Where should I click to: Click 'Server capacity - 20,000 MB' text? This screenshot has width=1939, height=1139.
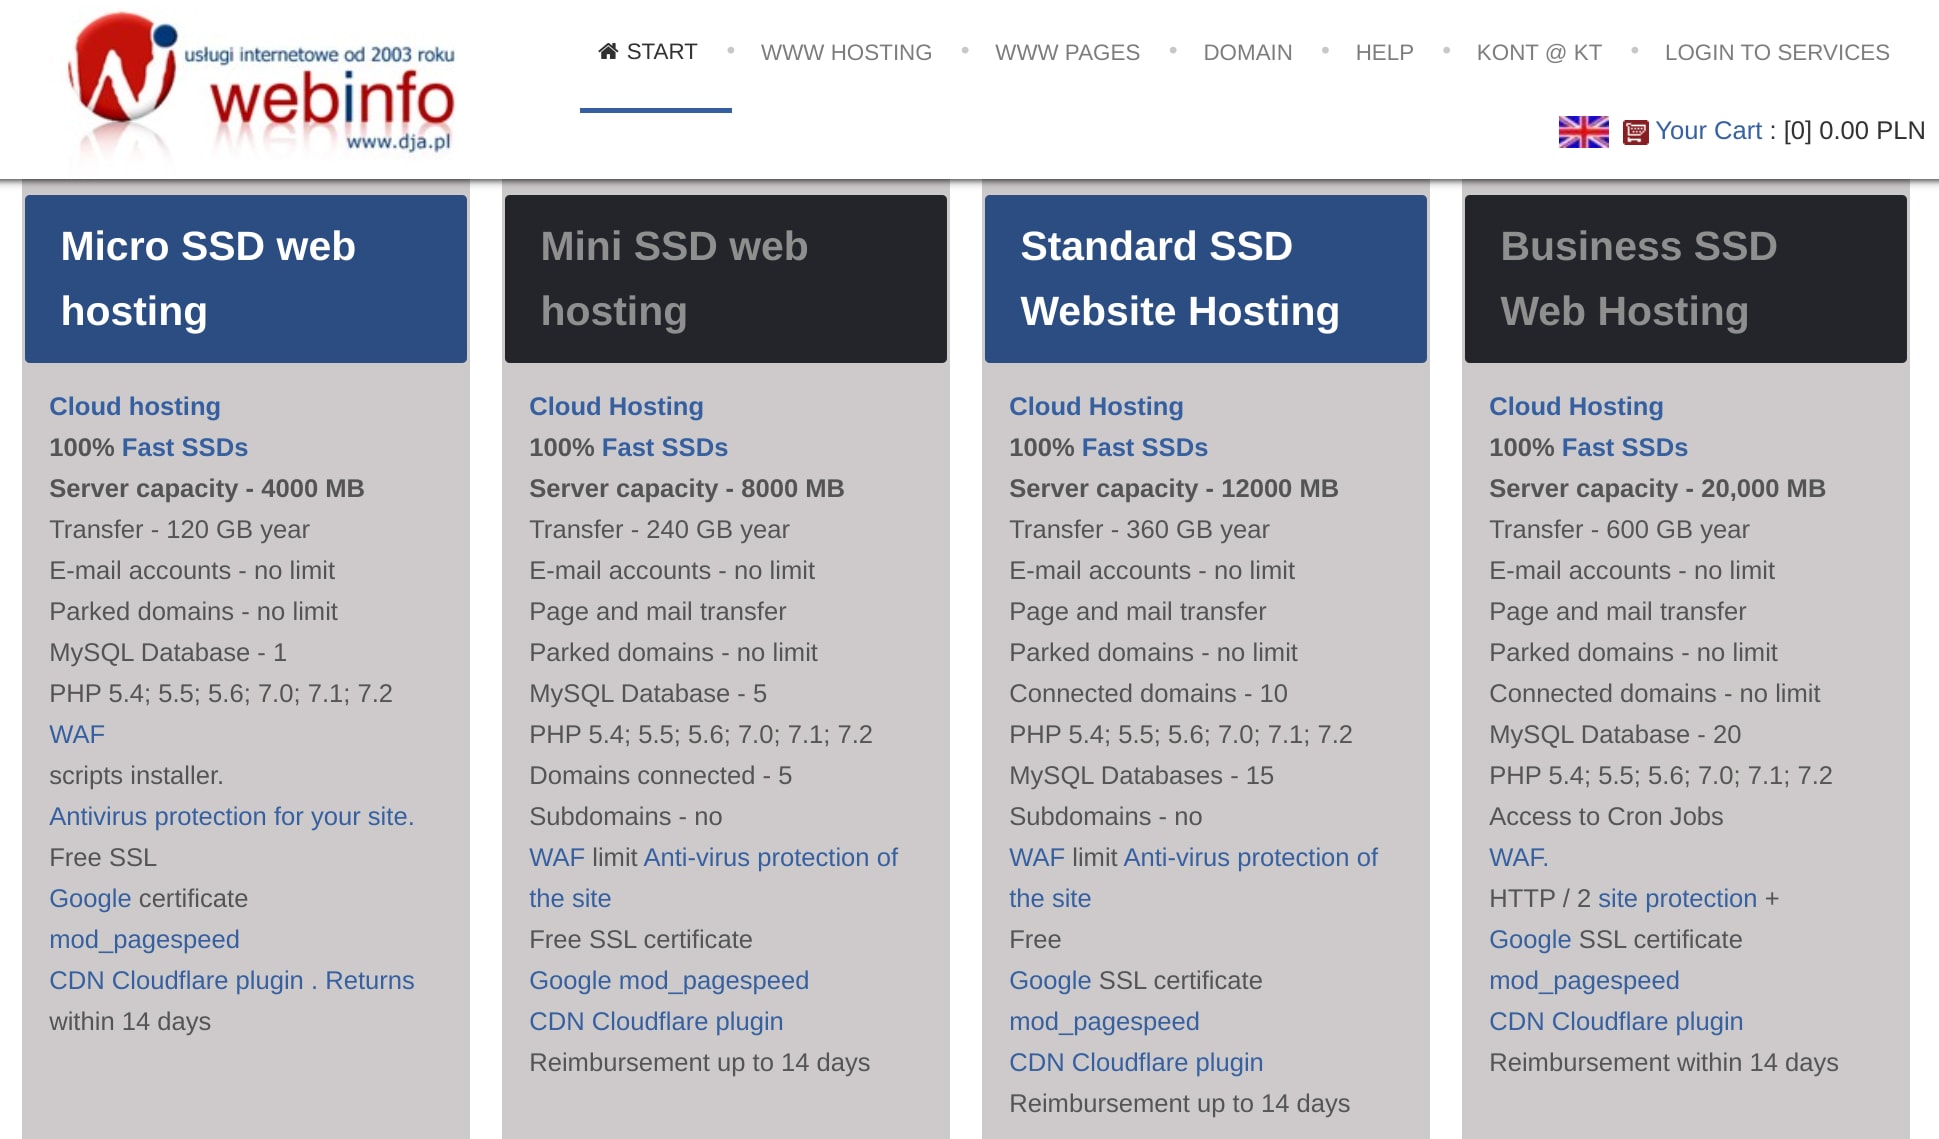pos(1658,488)
